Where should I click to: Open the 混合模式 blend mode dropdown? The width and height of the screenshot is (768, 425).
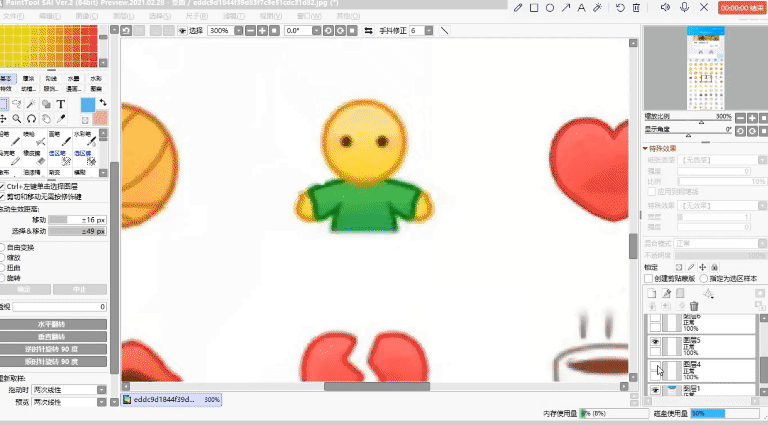762,243
